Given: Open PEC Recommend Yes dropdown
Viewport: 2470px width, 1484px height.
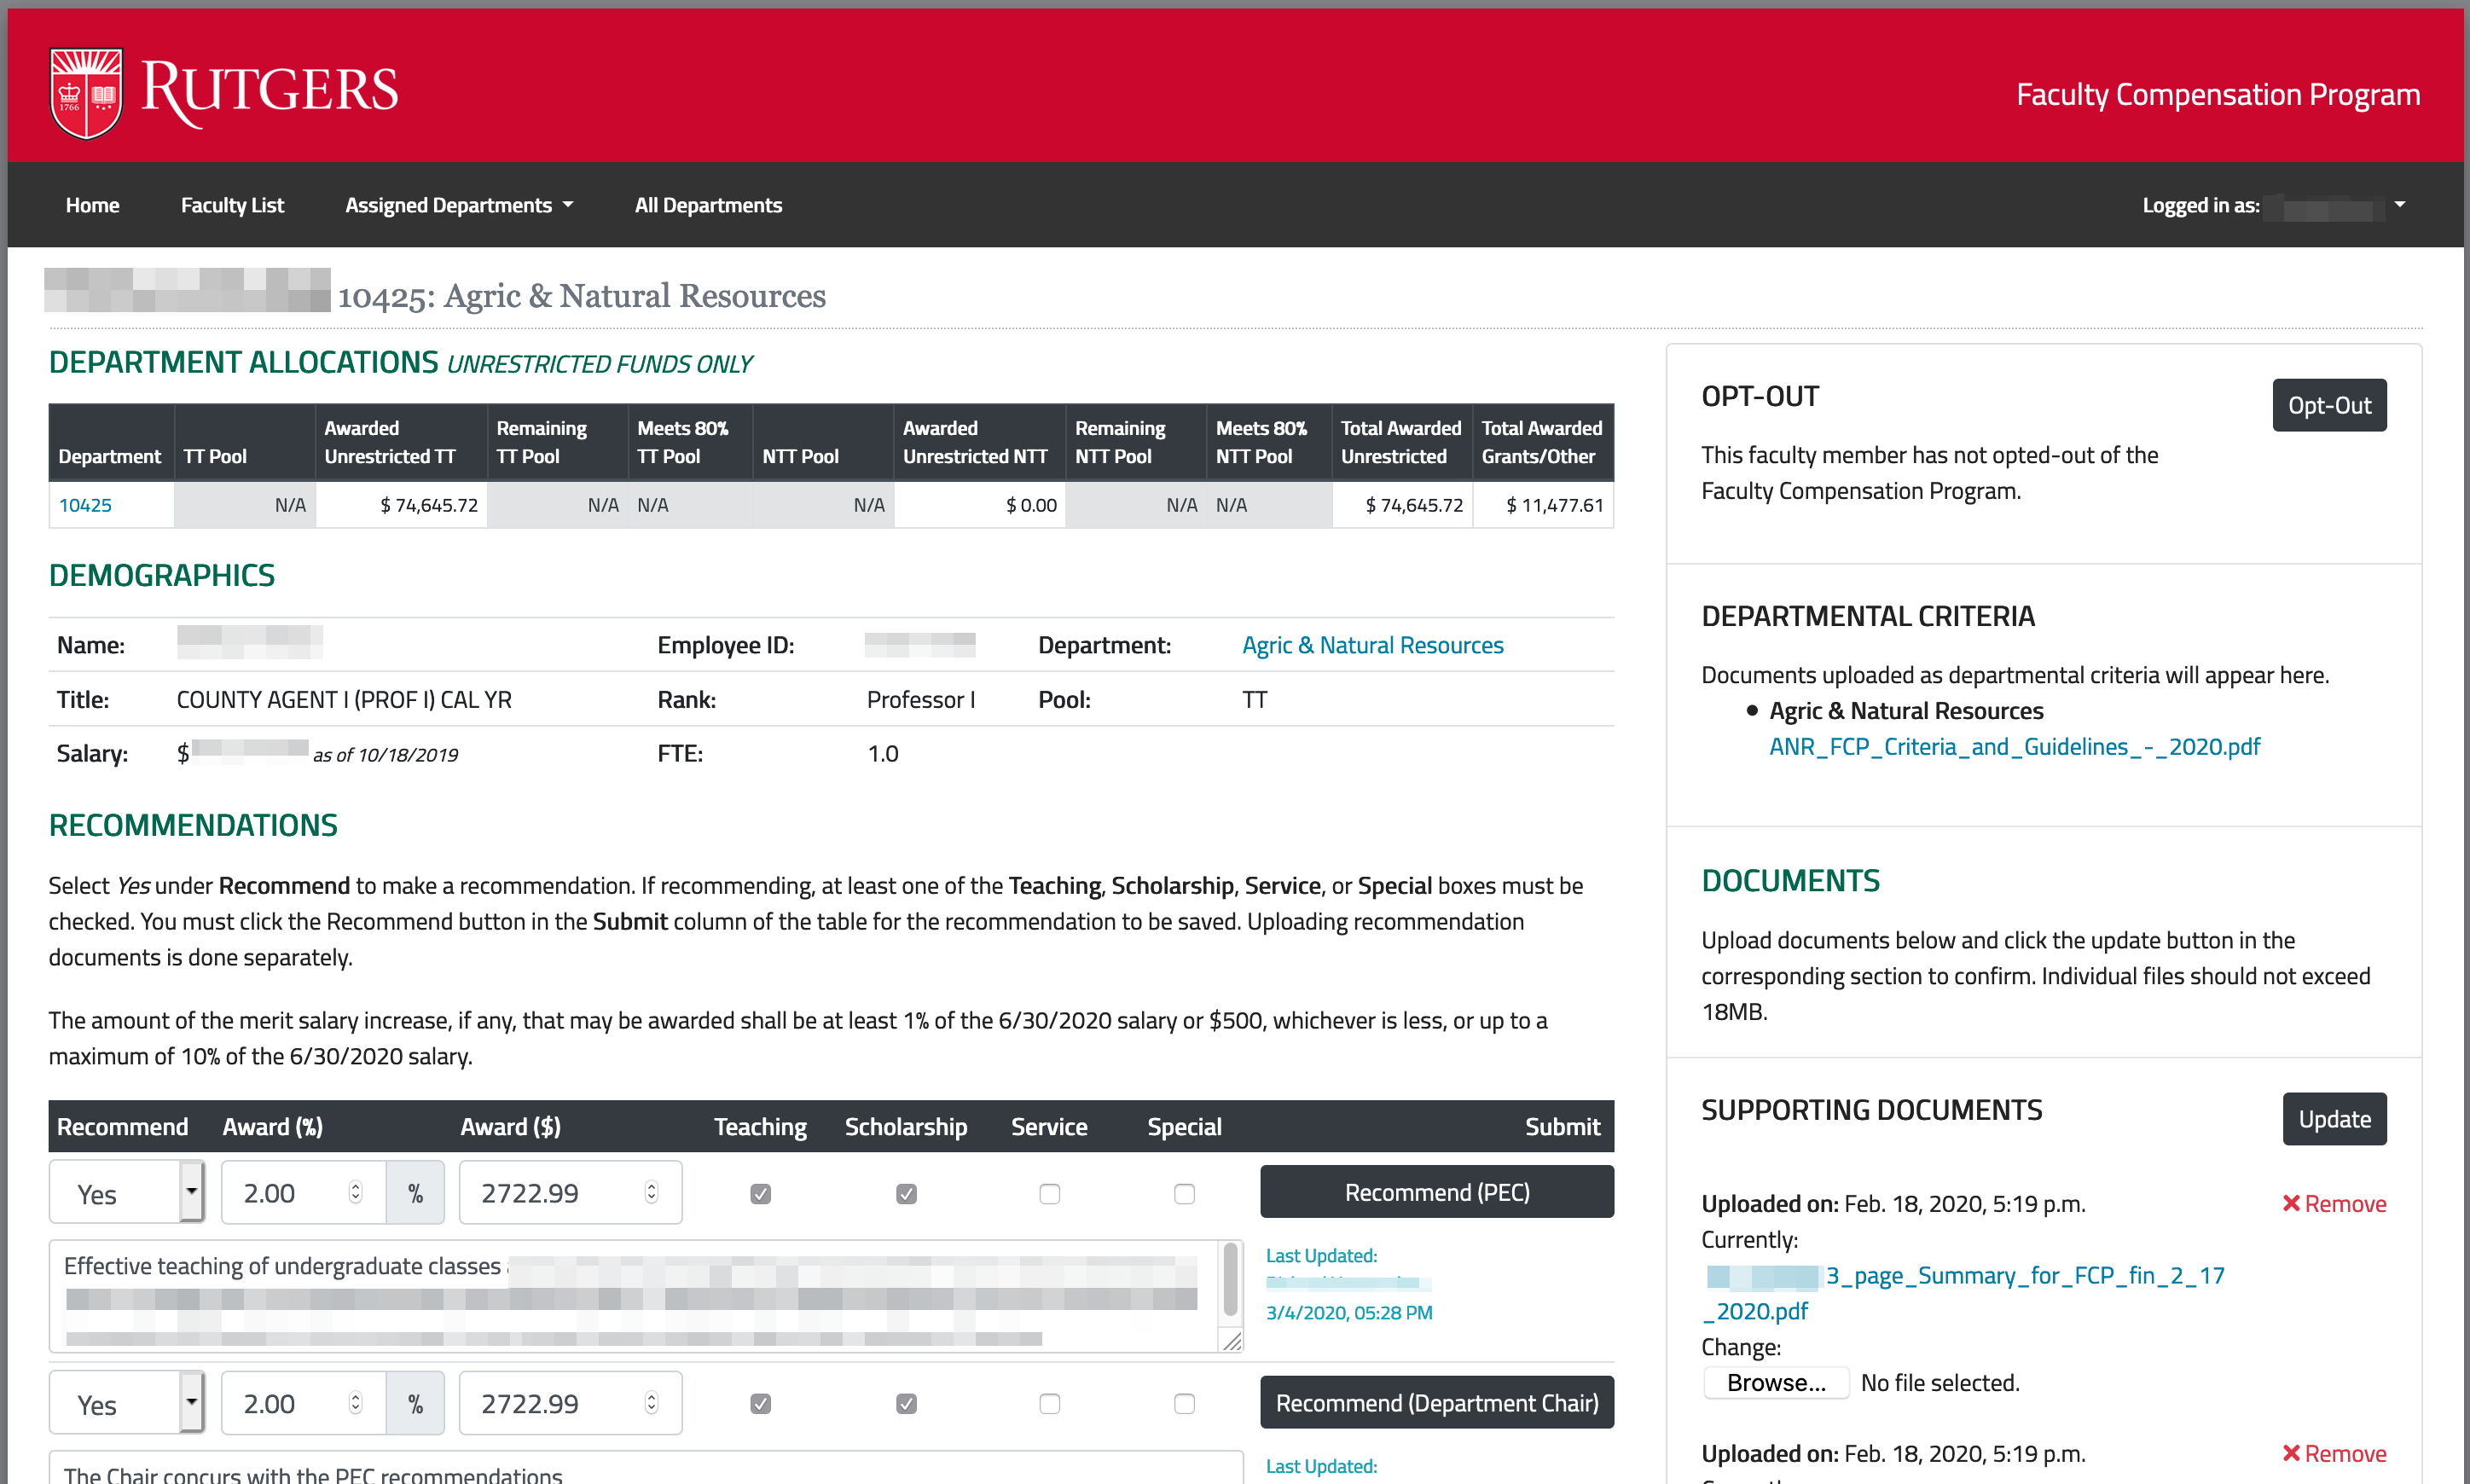Looking at the screenshot, I should pyautogui.click(x=126, y=1192).
